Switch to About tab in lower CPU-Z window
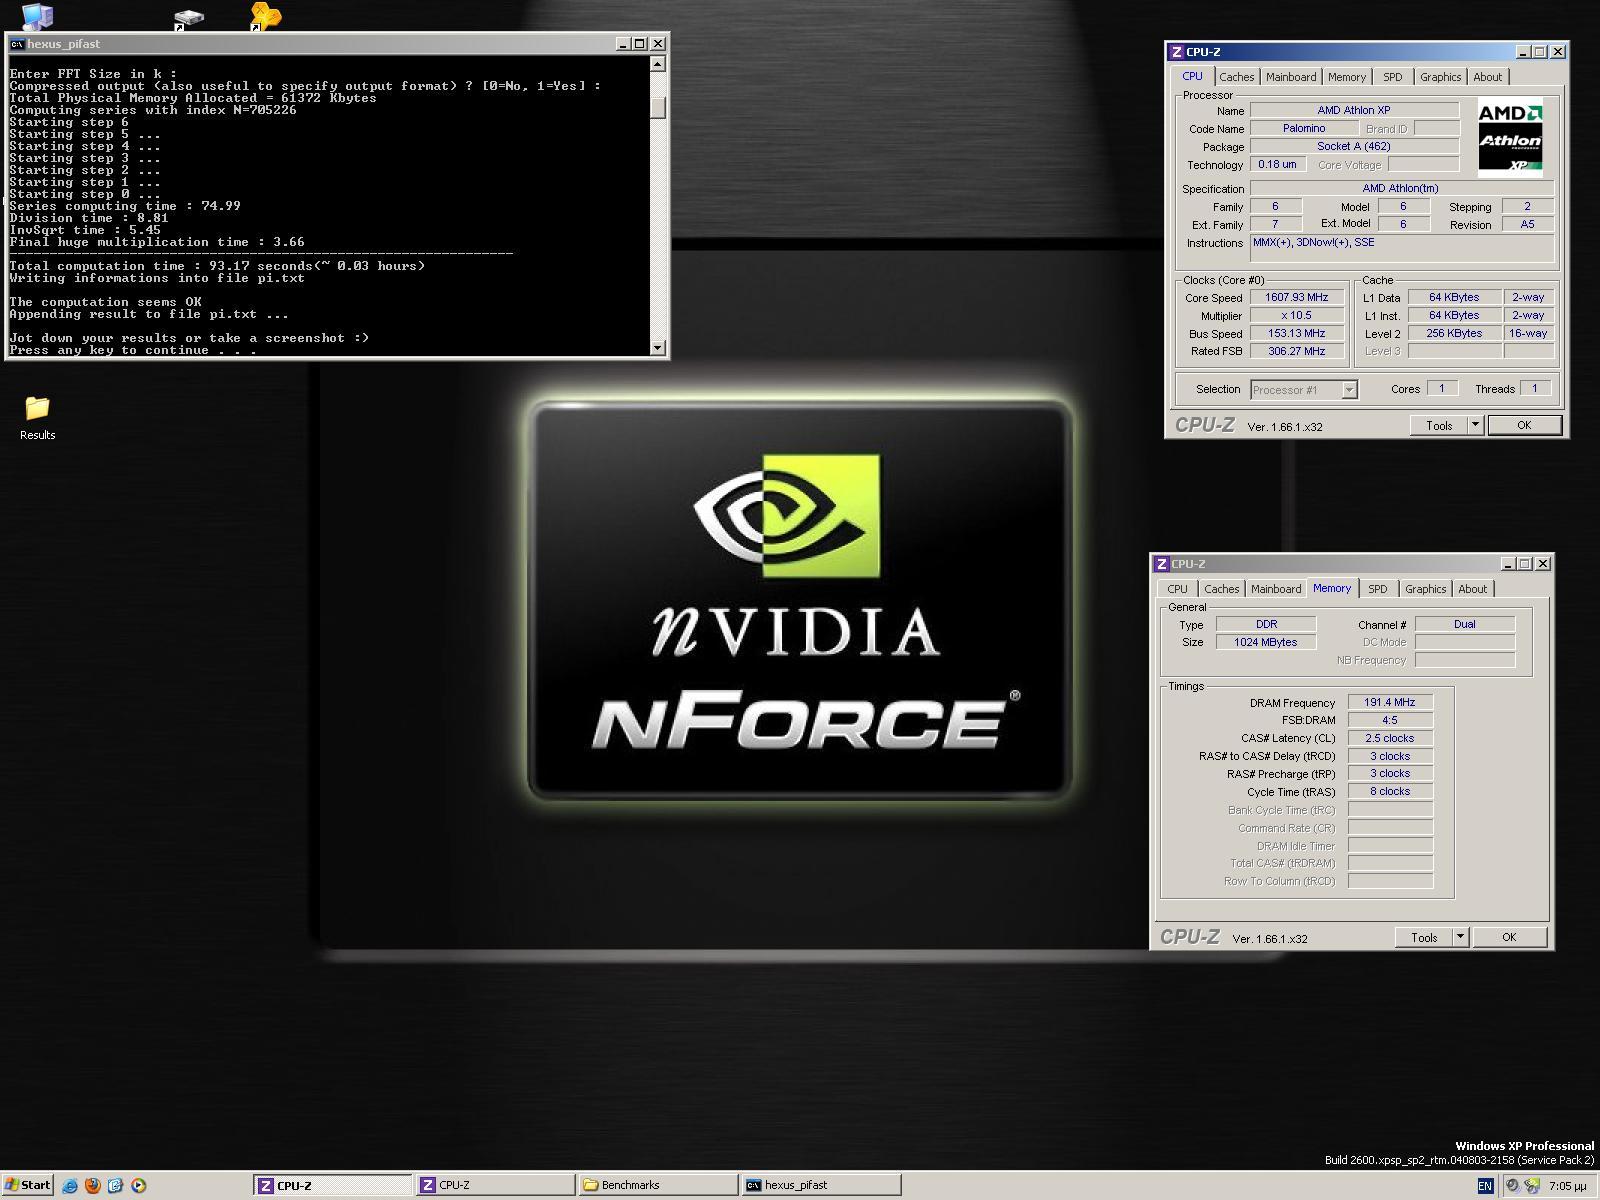The image size is (1600, 1200). pos(1473,589)
